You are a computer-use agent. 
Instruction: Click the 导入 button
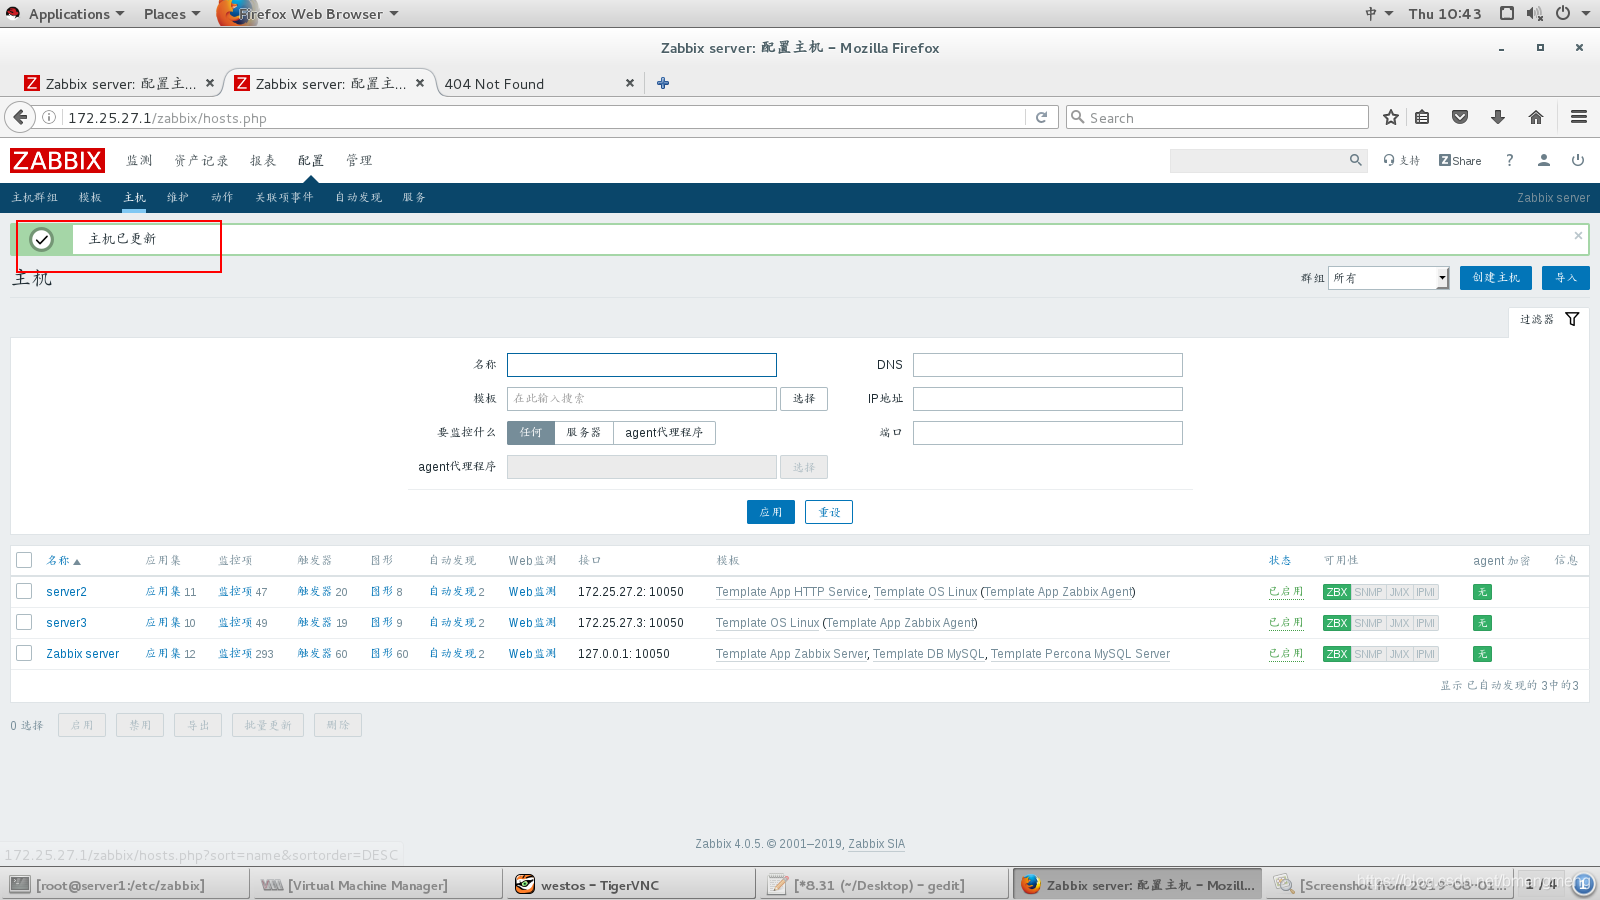tap(1566, 278)
